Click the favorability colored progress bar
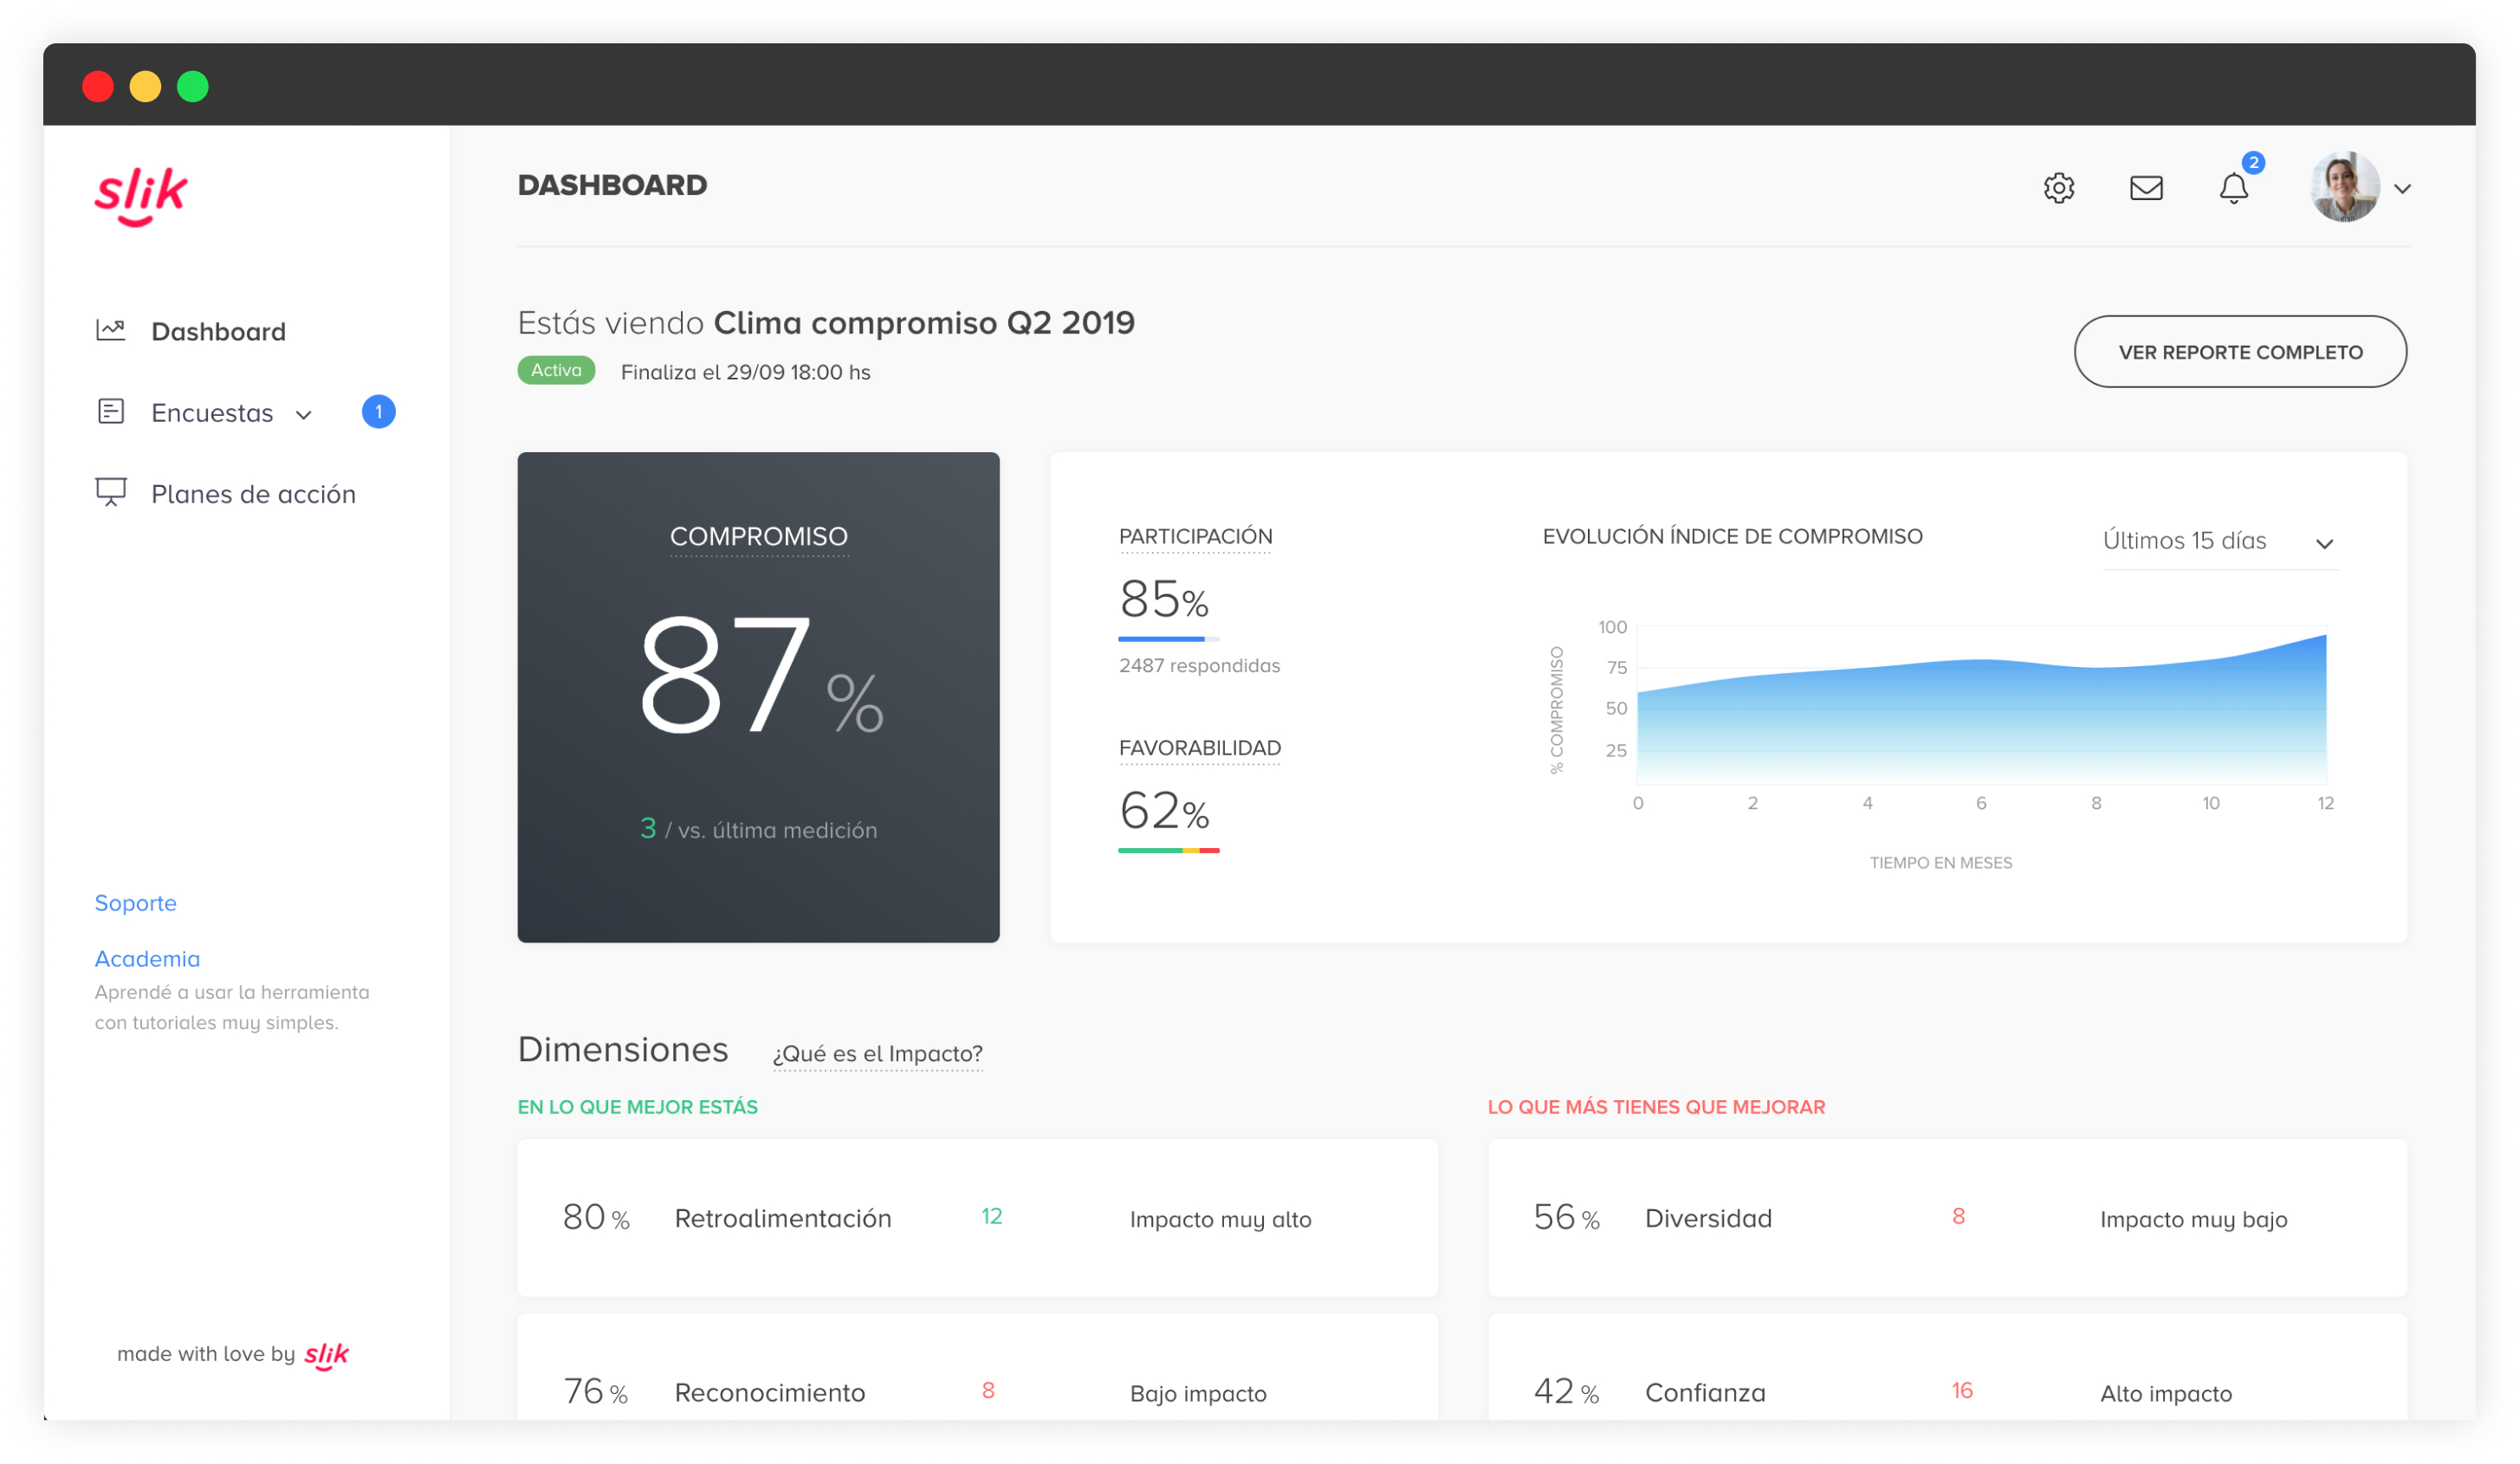The width and height of the screenshot is (2520, 1464). 1168,851
